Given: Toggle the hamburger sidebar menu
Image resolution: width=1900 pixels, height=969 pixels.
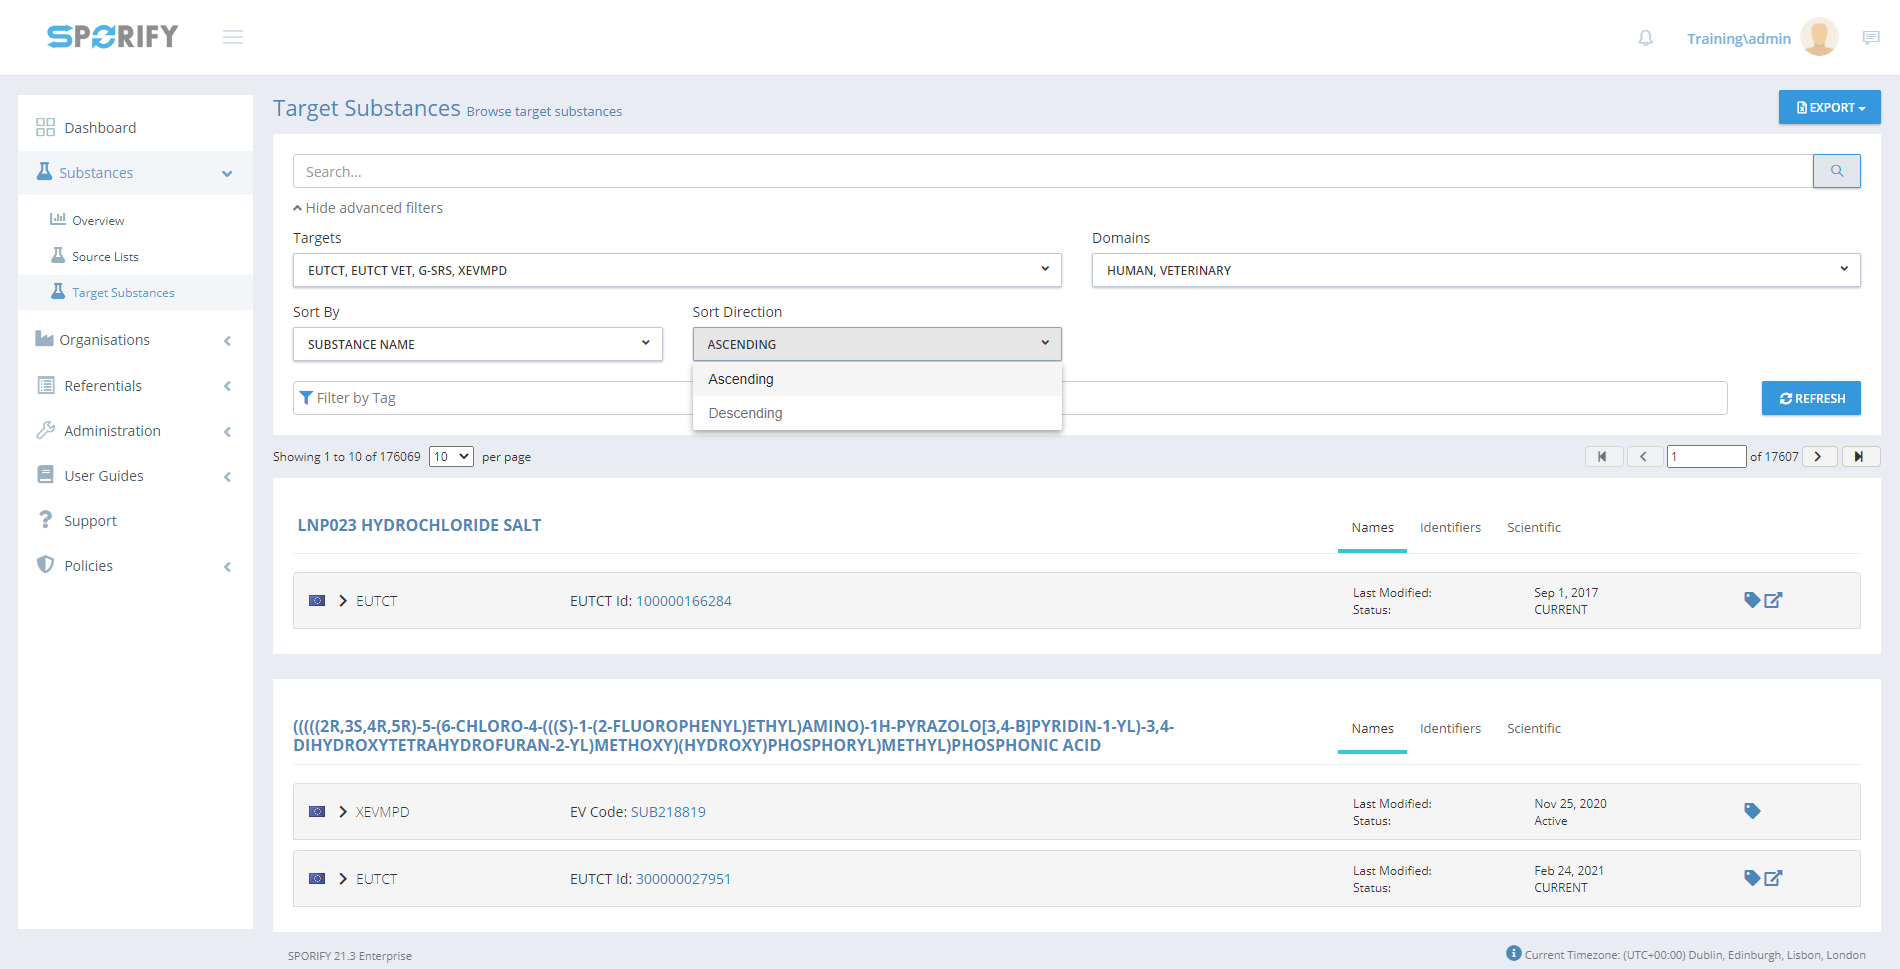Looking at the screenshot, I should tap(233, 37).
